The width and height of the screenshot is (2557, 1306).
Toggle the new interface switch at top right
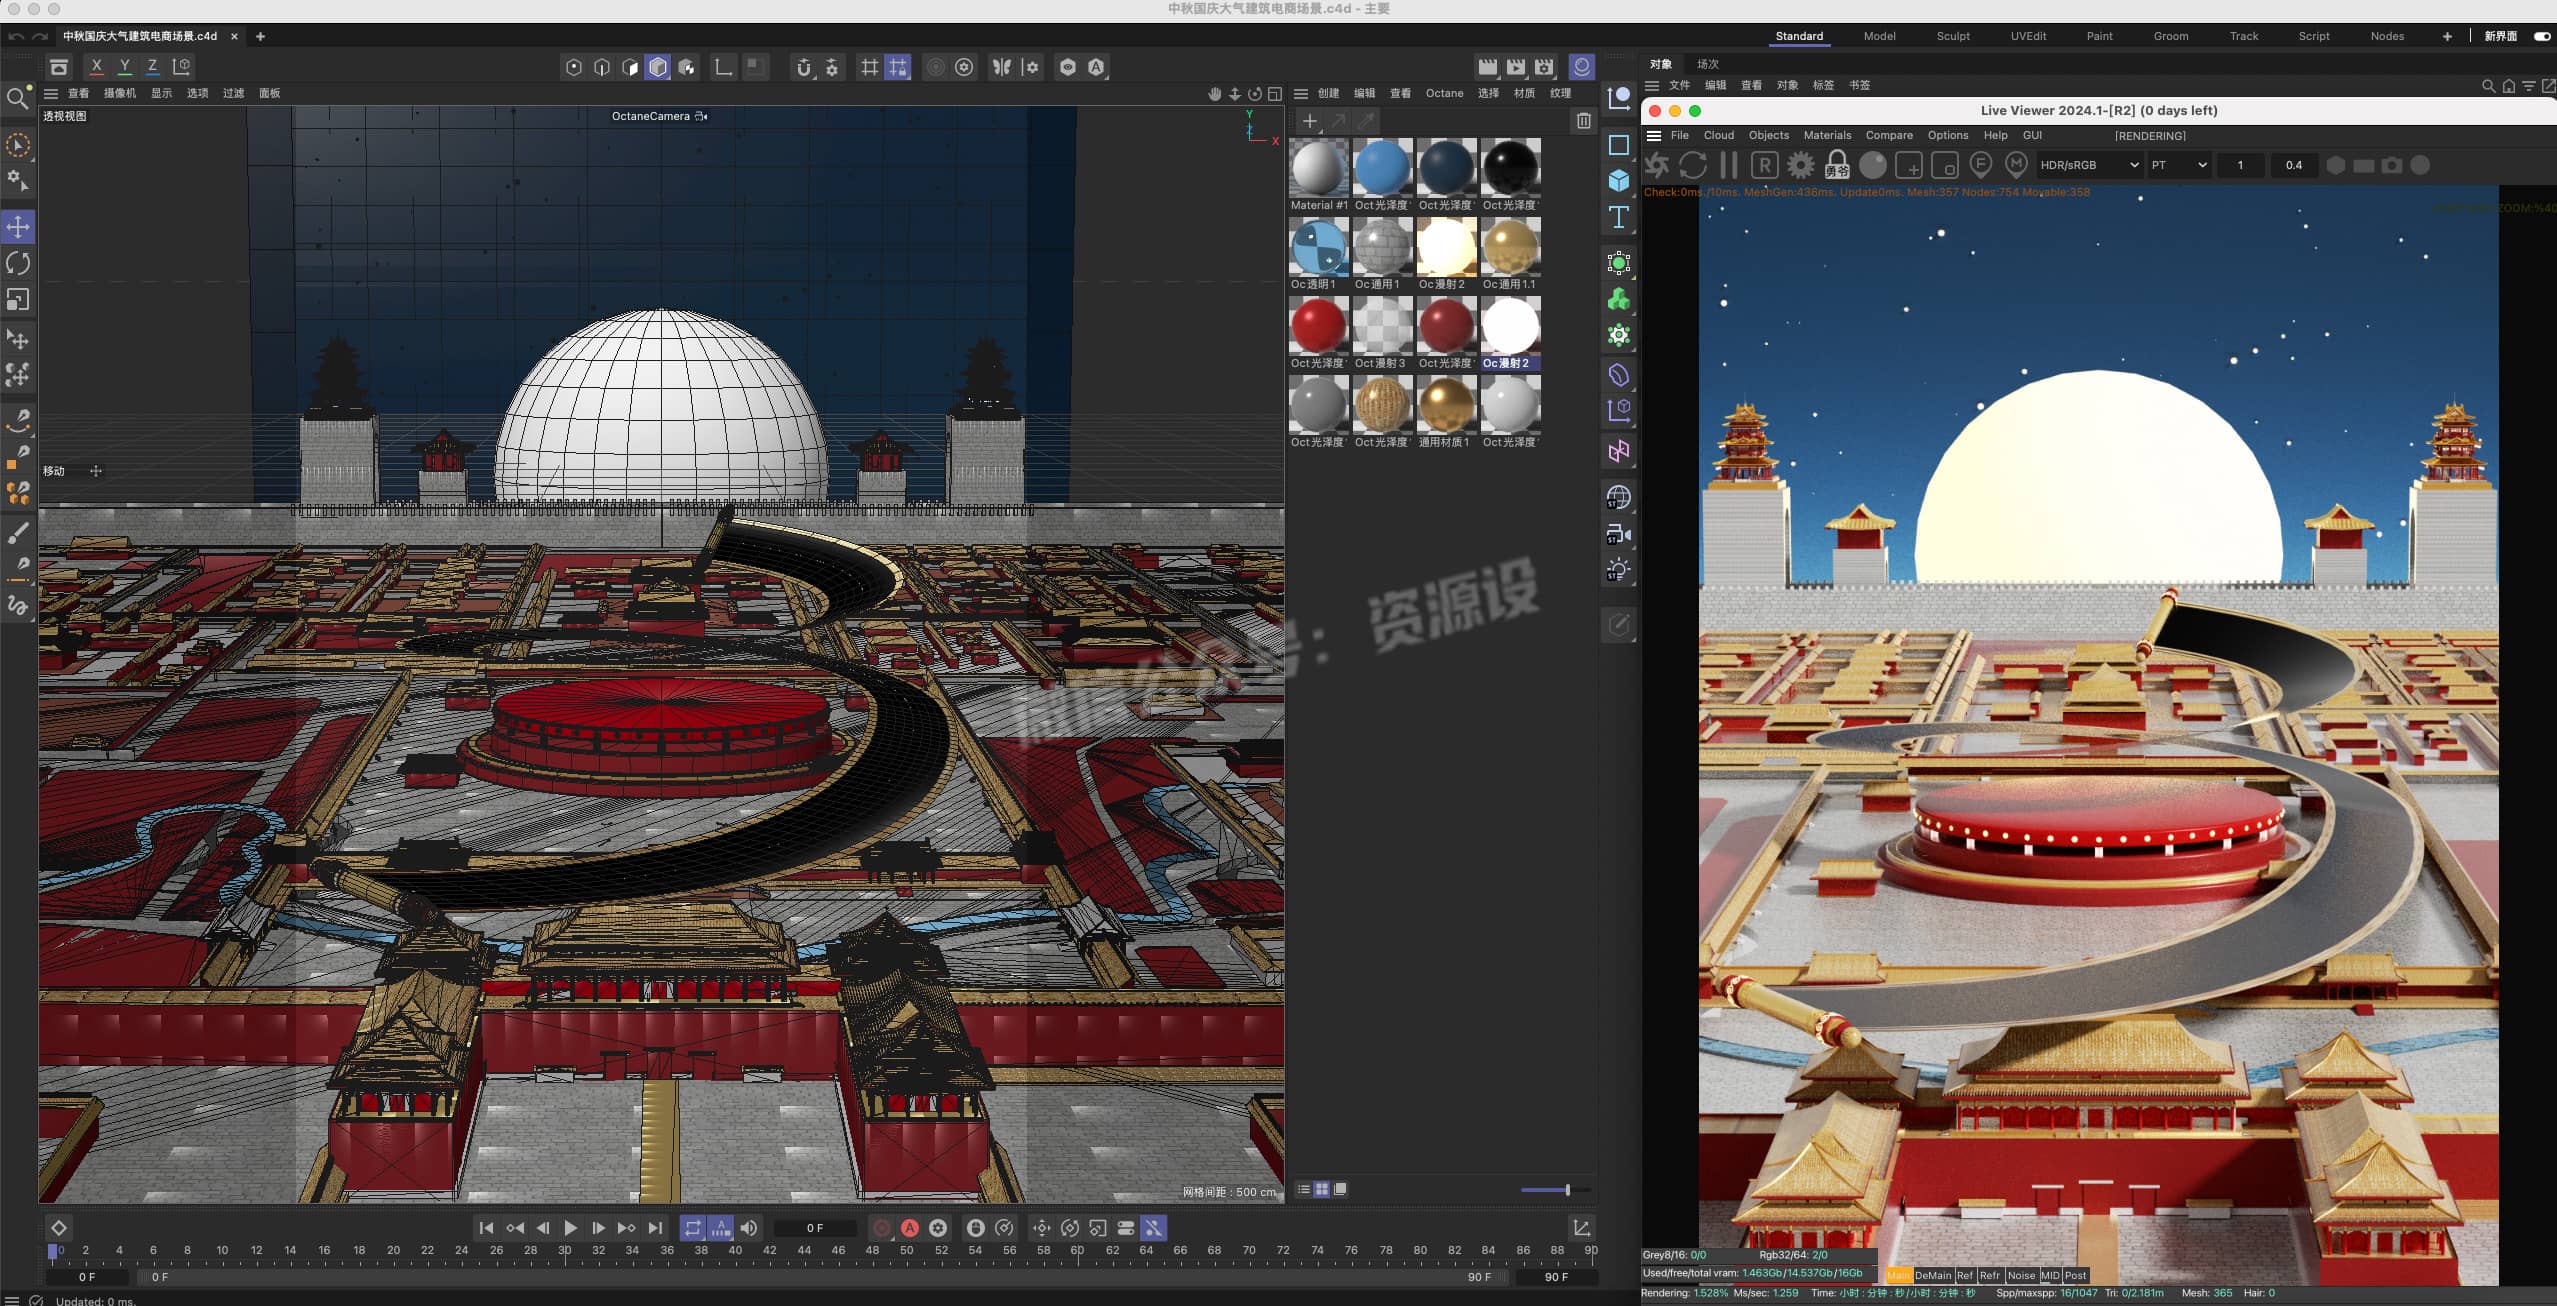[x=2542, y=36]
